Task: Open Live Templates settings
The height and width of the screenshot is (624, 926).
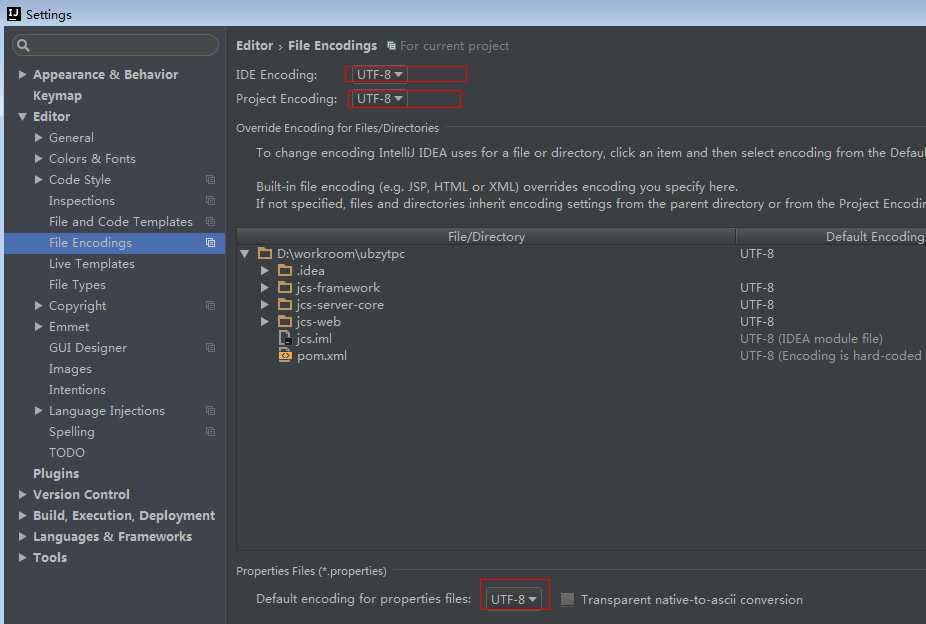Action: point(92,264)
